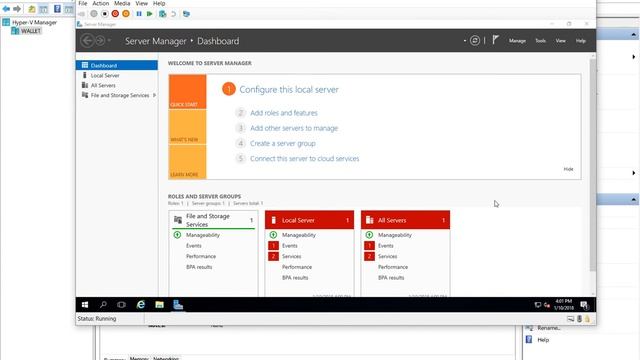This screenshot has height=360, width=640.
Task: Click Hyper-V Manager show/hide console tree icon
Action: pos(43,9)
